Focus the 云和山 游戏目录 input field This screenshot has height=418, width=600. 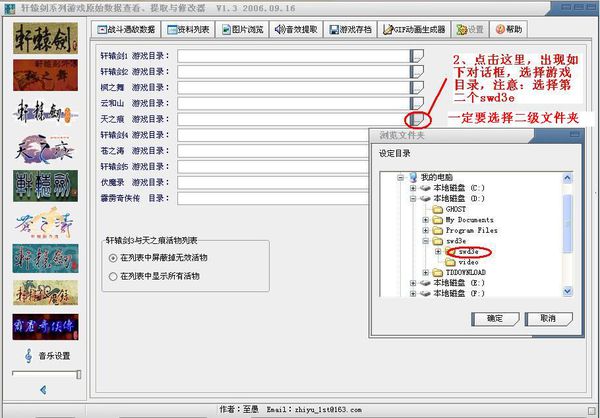[x=293, y=103]
